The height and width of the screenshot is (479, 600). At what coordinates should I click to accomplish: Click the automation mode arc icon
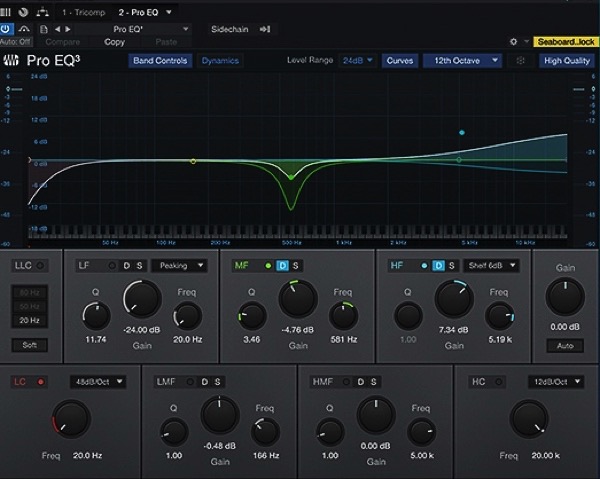pyautogui.click(x=24, y=29)
